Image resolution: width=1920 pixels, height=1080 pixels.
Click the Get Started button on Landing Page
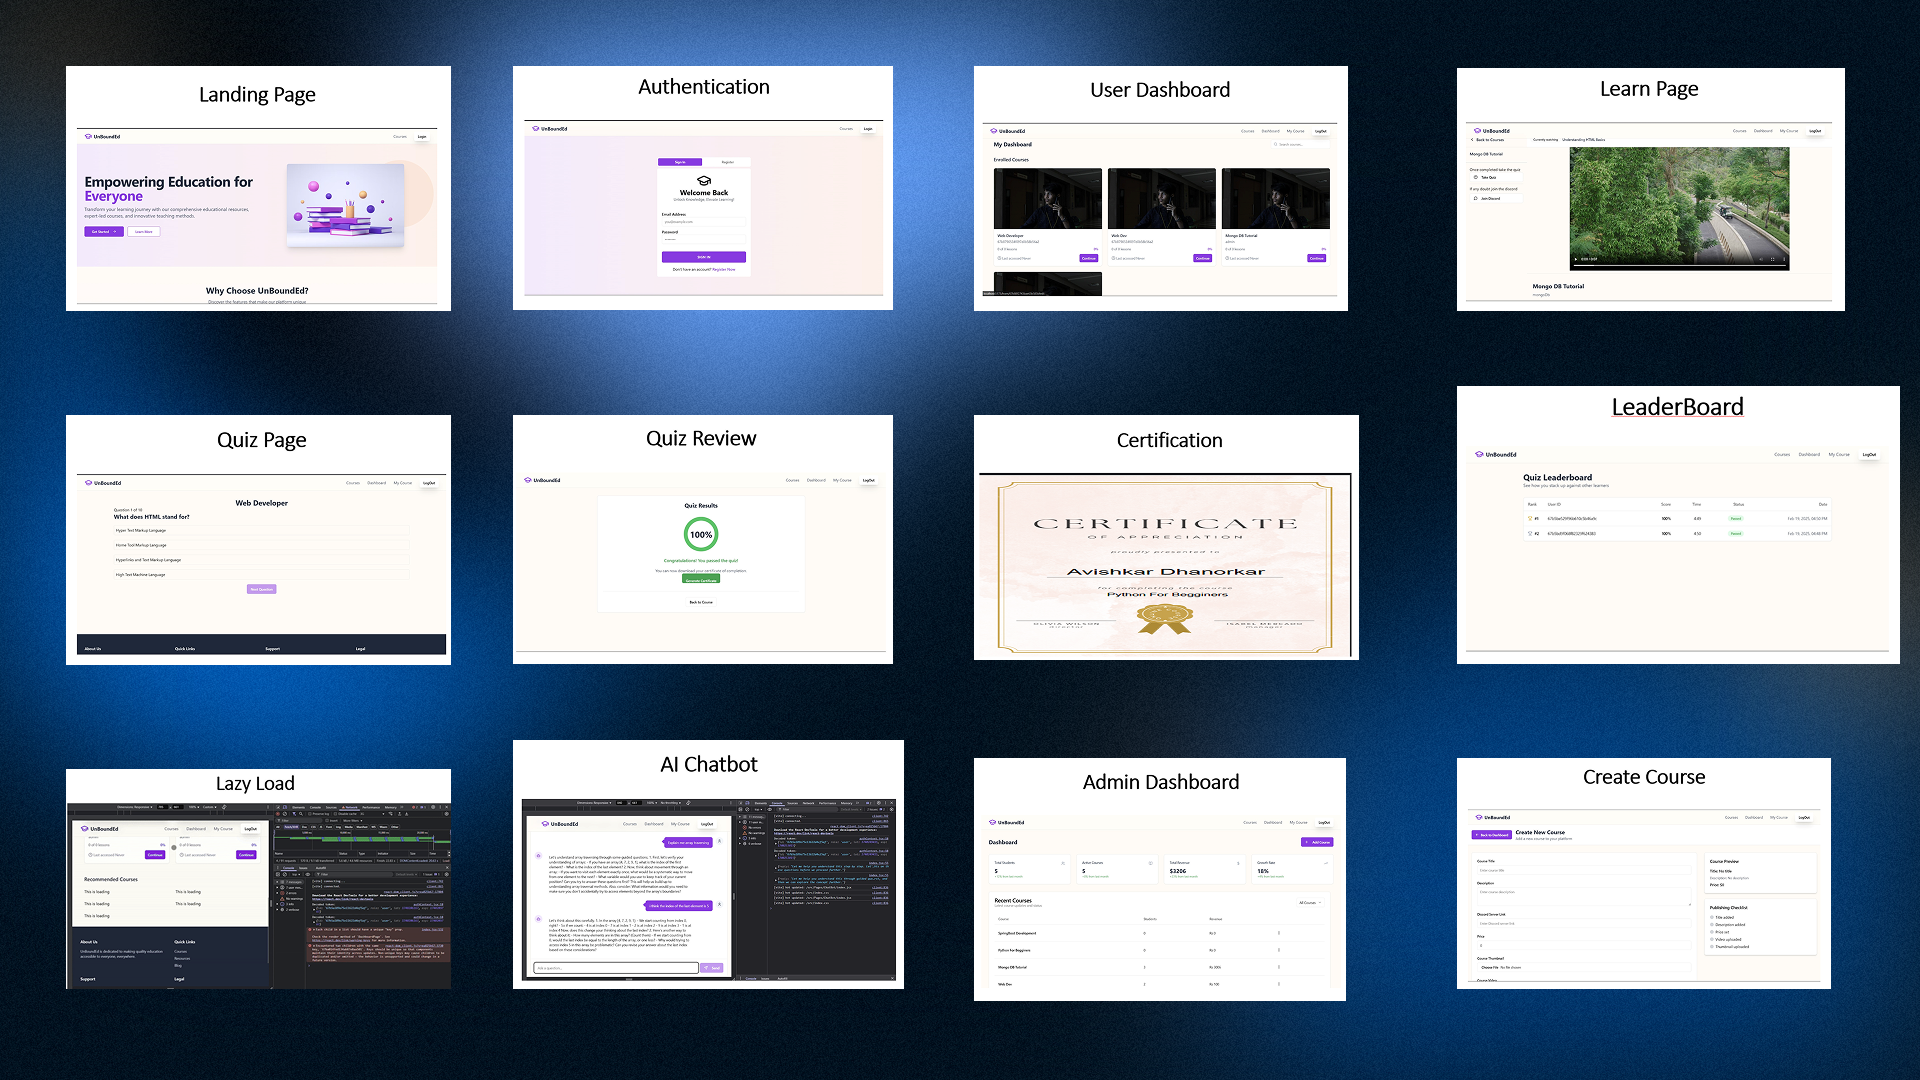point(104,231)
